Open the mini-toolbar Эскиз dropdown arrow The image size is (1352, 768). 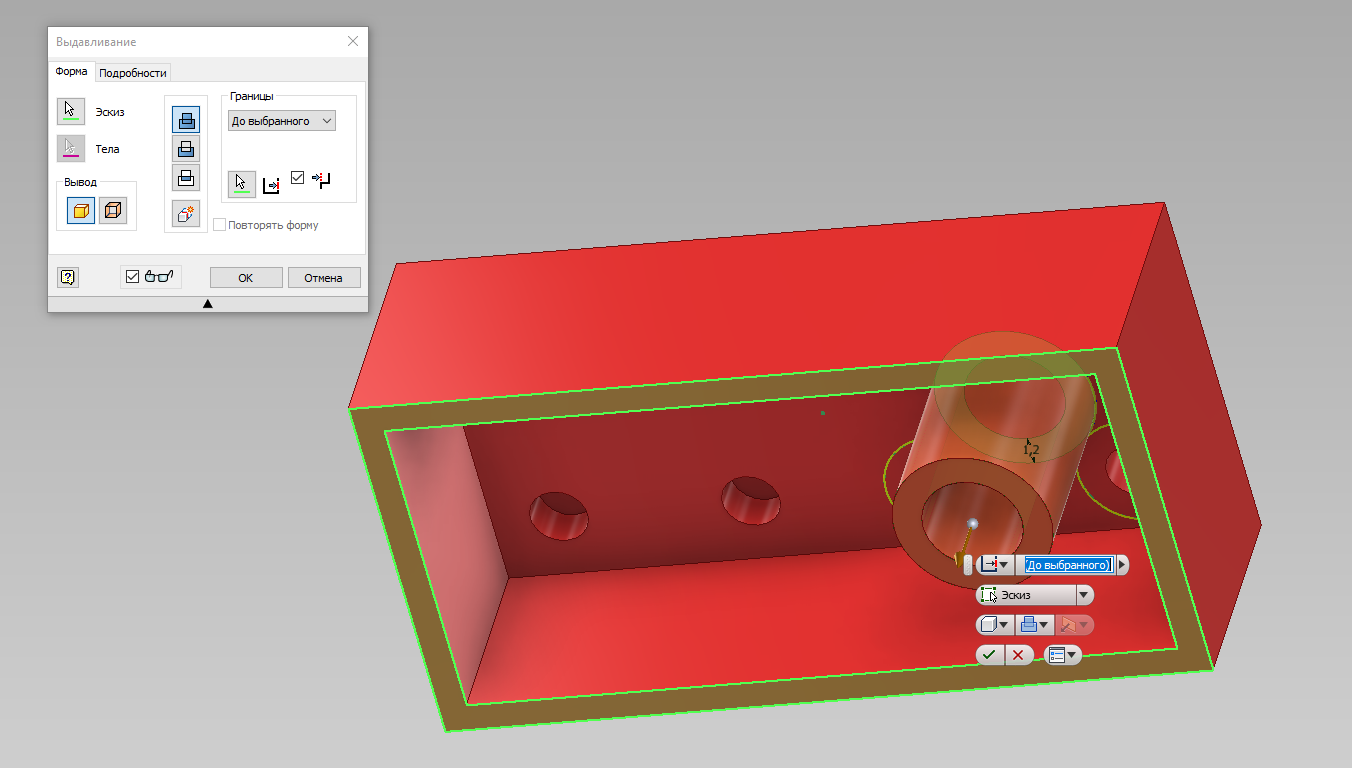[x=1084, y=595]
